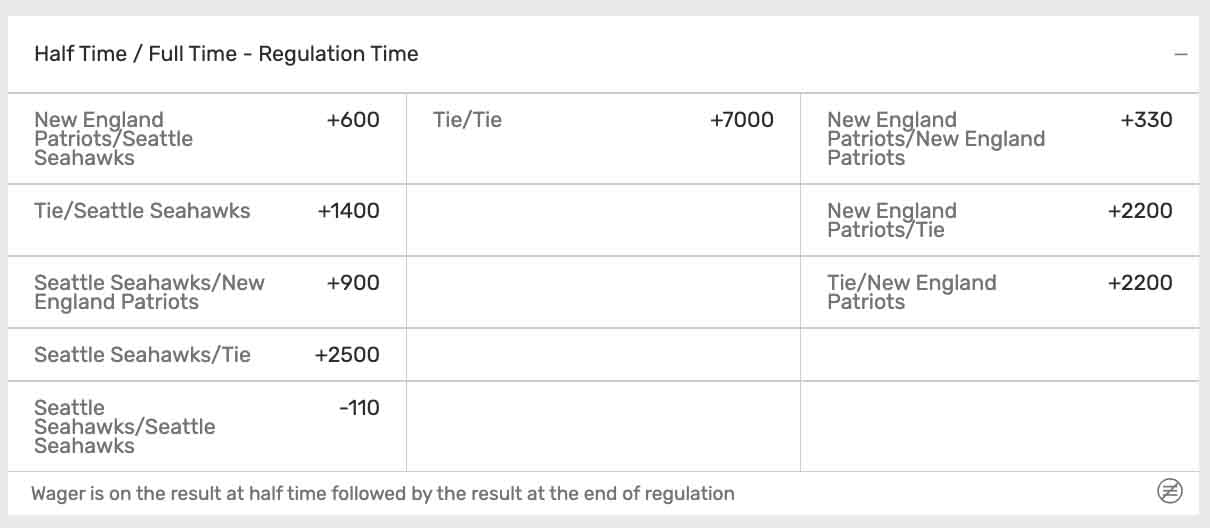Click the Half Time / Full Time market title
Viewport: 1210px width, 528px height.
(x=226, y=54)
